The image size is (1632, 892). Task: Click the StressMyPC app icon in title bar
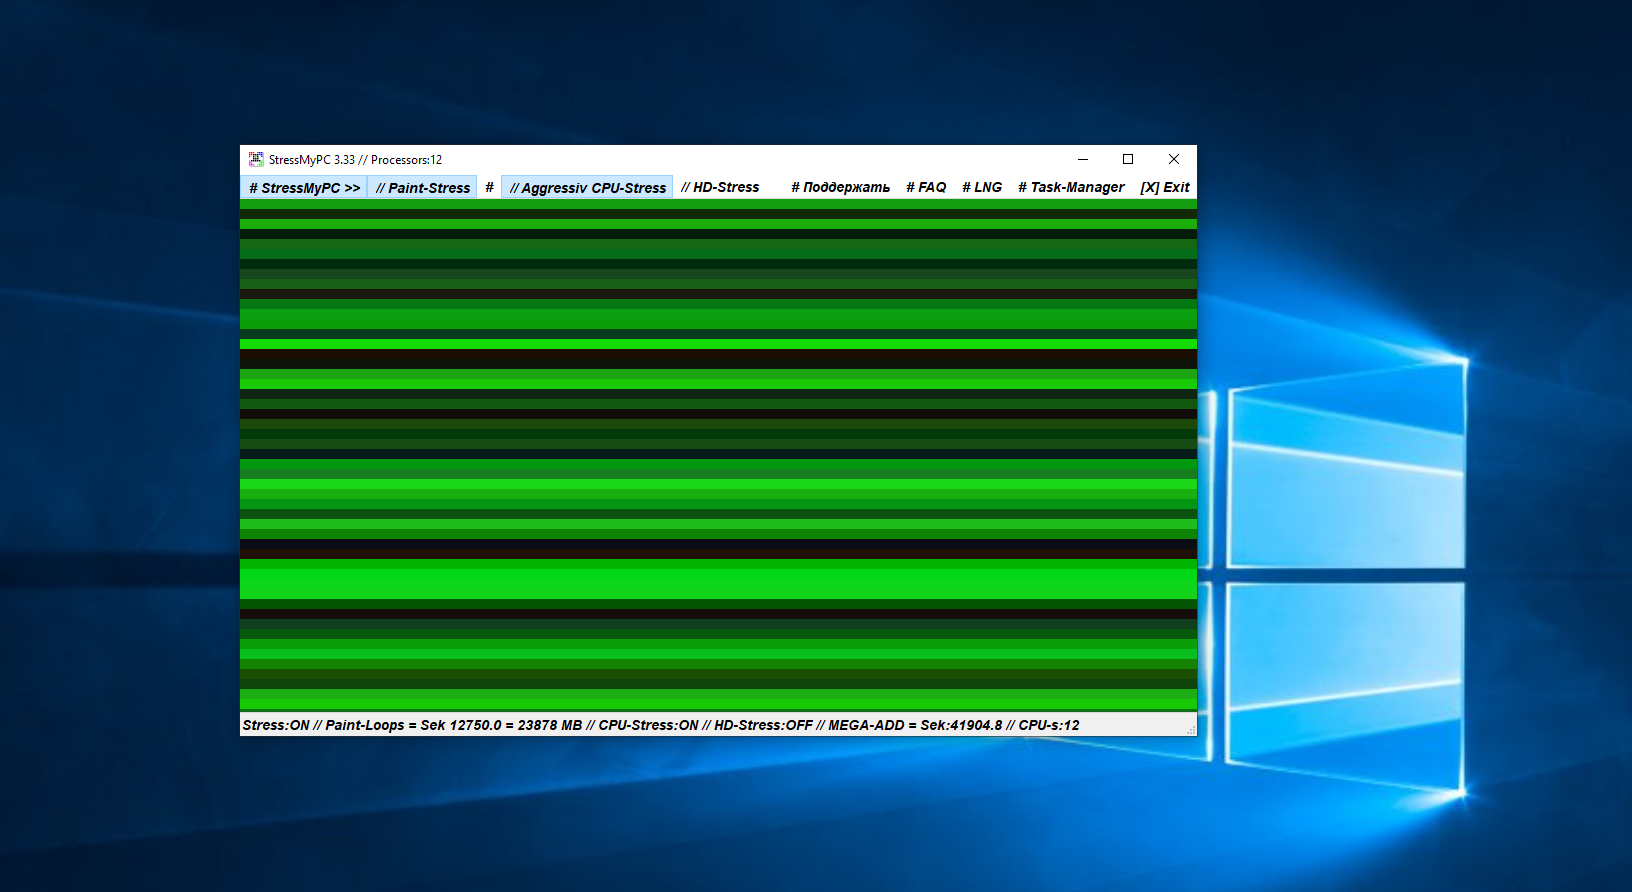256,159
